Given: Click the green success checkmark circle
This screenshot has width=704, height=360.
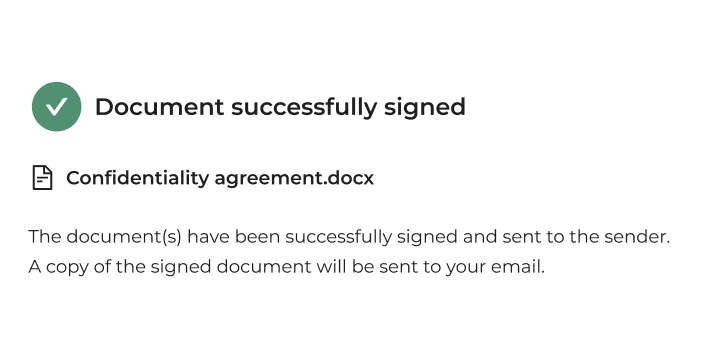Looking at the screenshot, I should pos(57,107).
